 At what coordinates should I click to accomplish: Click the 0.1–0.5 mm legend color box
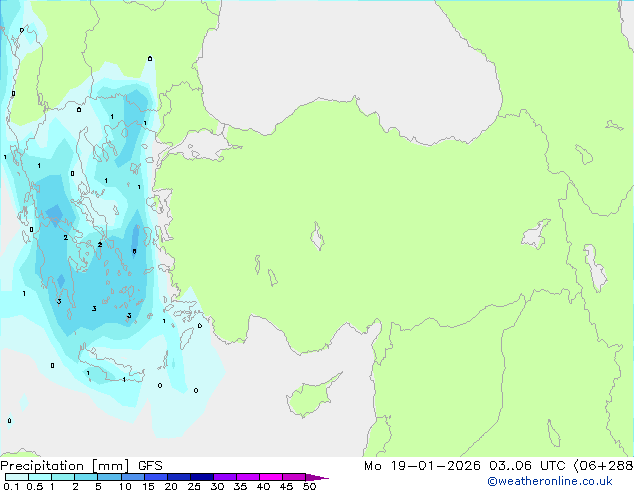click(x=17, y=477)
